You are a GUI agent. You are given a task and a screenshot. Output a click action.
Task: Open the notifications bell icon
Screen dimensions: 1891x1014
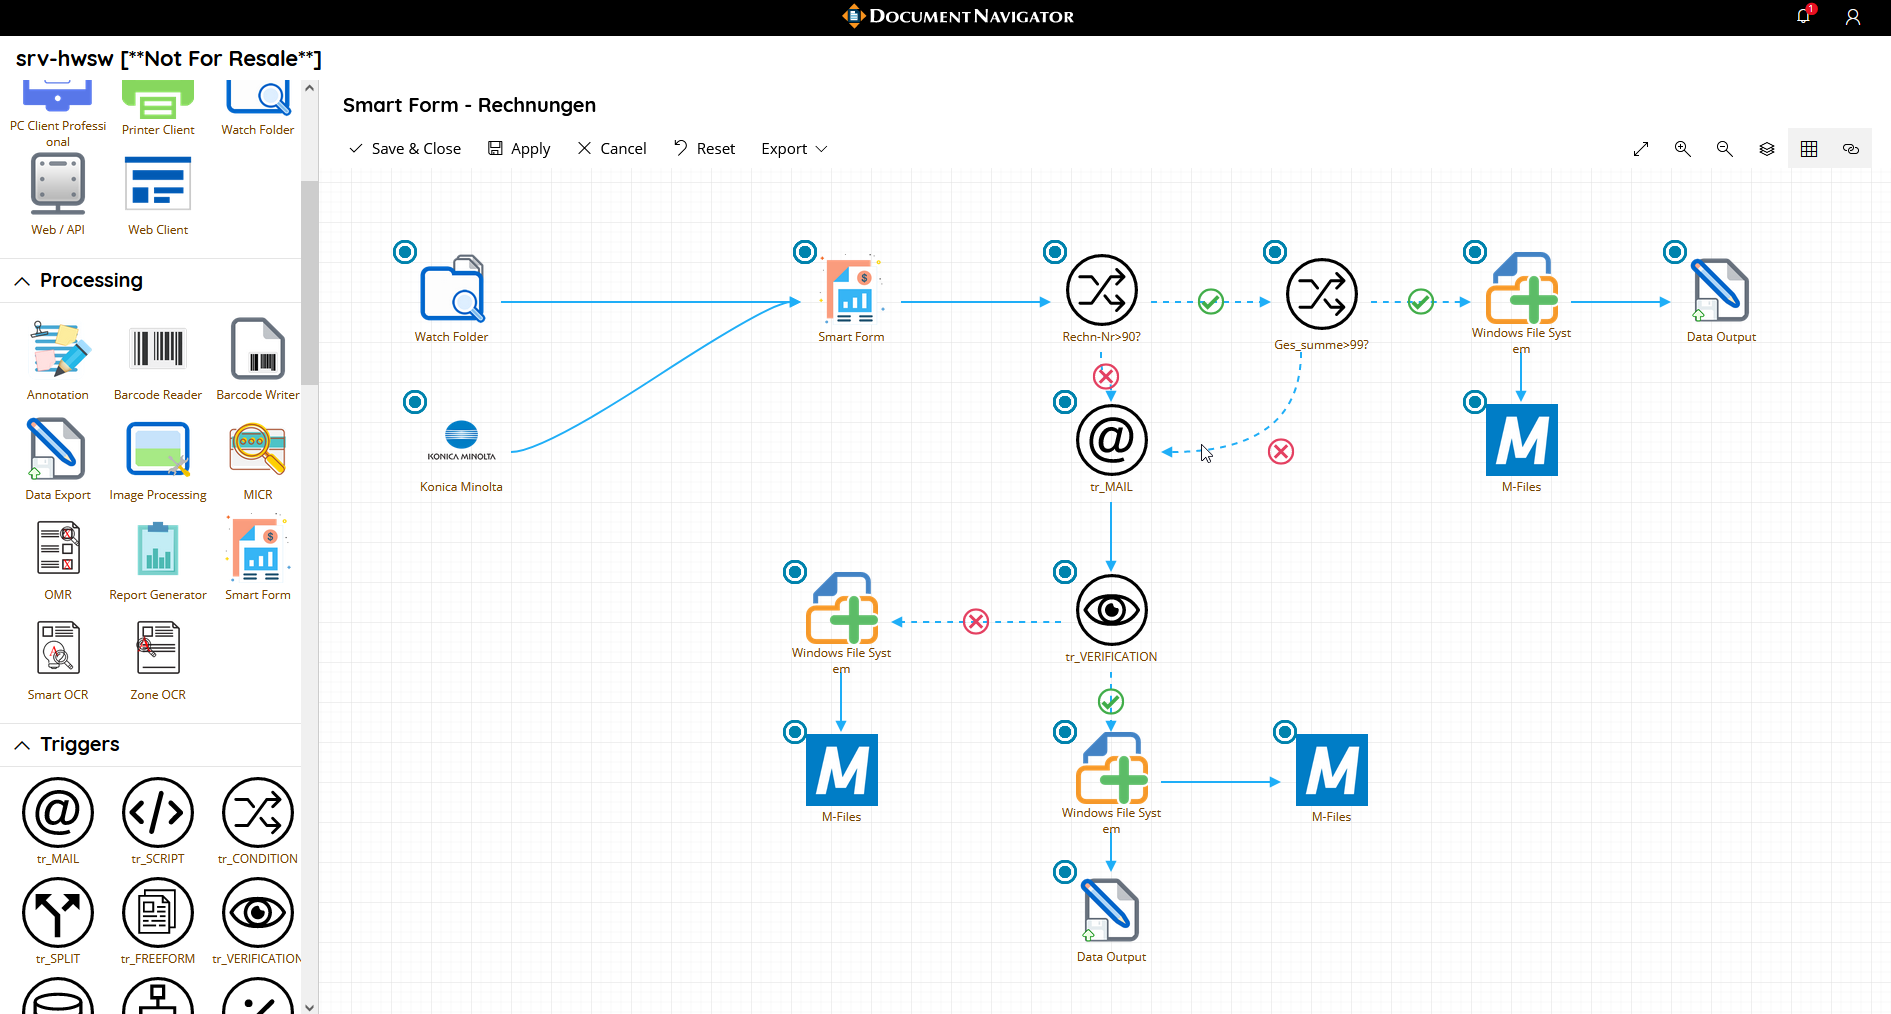(x=1803, y=17)
